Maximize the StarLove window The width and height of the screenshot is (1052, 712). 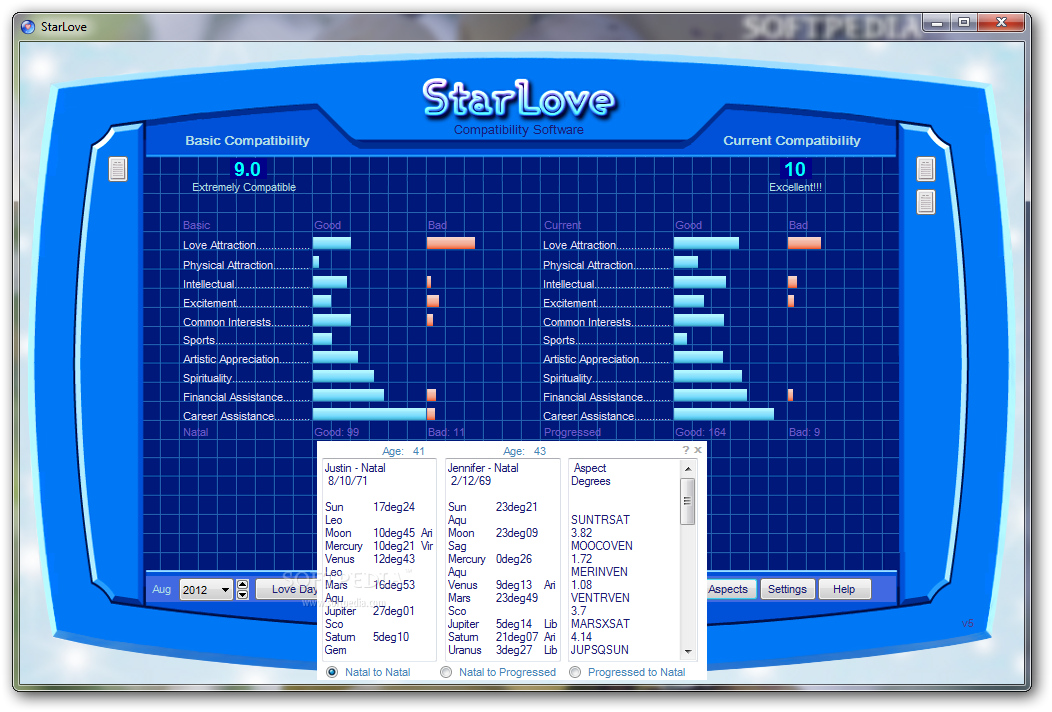click(x=964, y=23)
